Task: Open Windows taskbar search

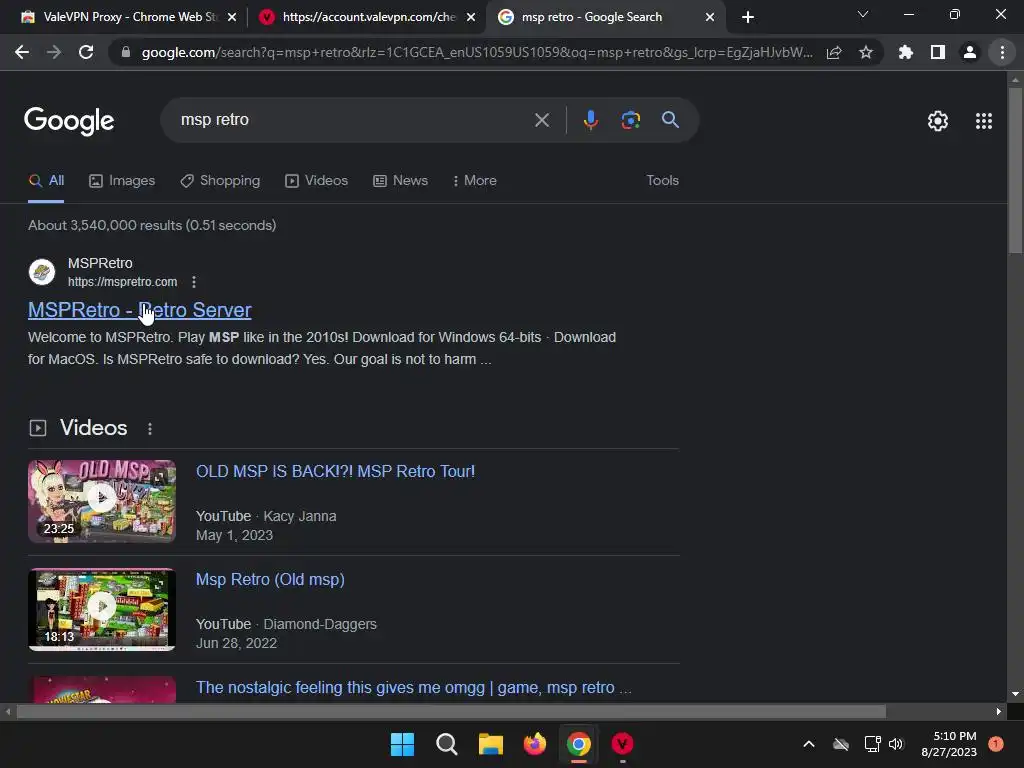Action: point(447,744)
